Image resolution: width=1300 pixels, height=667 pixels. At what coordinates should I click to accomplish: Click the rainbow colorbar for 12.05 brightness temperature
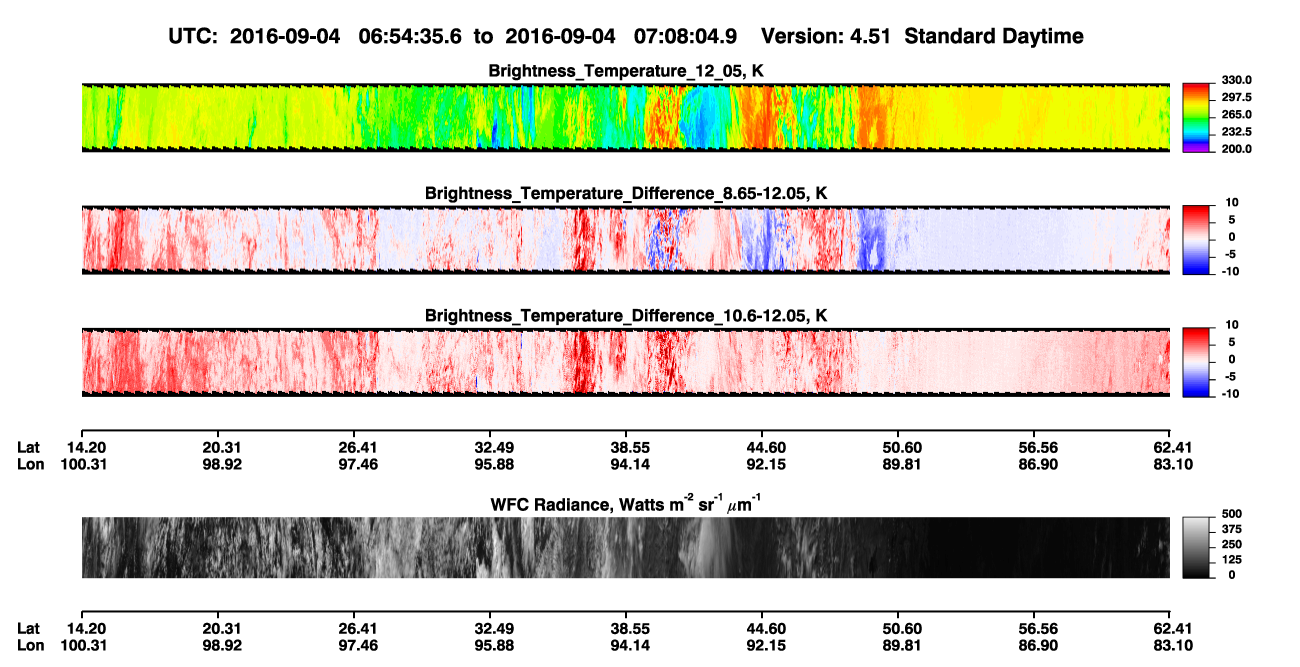coord(1196,118)
